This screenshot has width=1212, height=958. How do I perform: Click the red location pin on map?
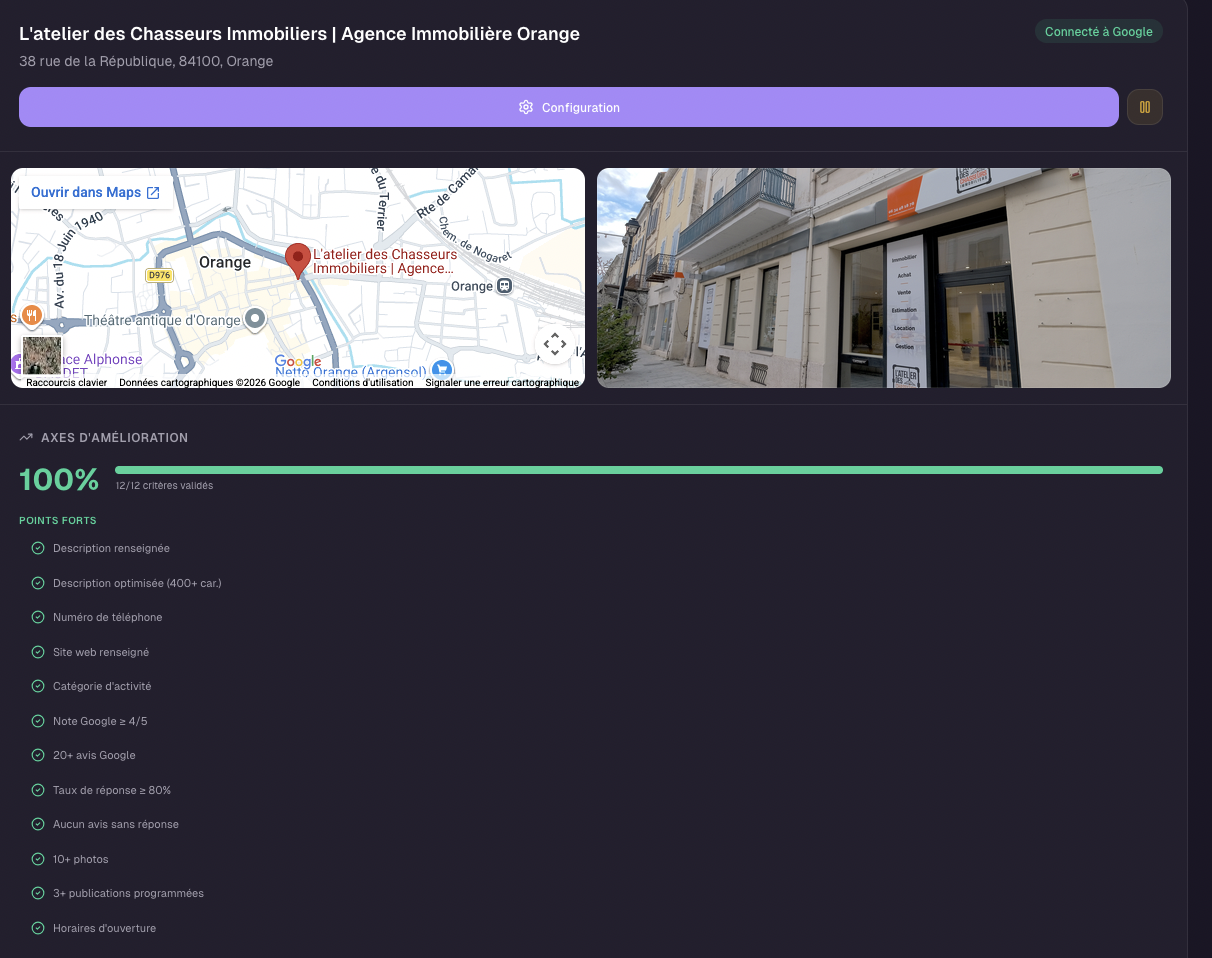(297, 260)
